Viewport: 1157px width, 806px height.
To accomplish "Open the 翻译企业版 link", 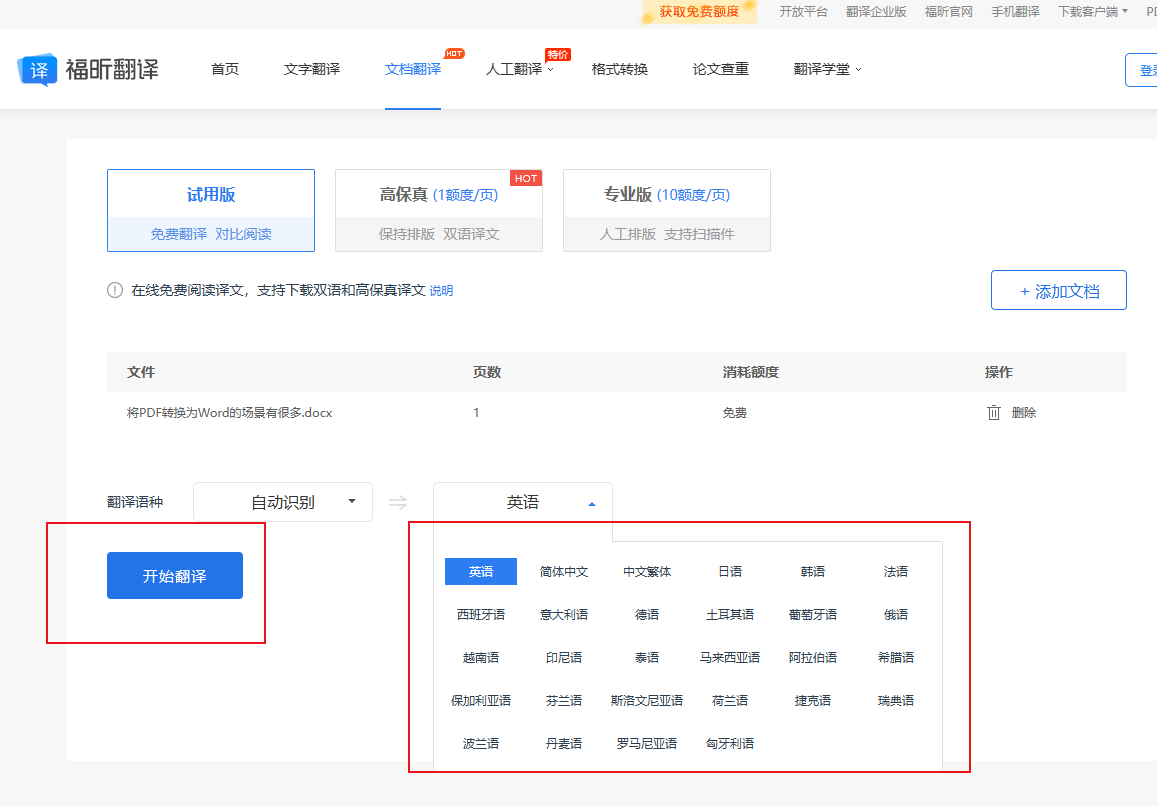I will [876, 12].
